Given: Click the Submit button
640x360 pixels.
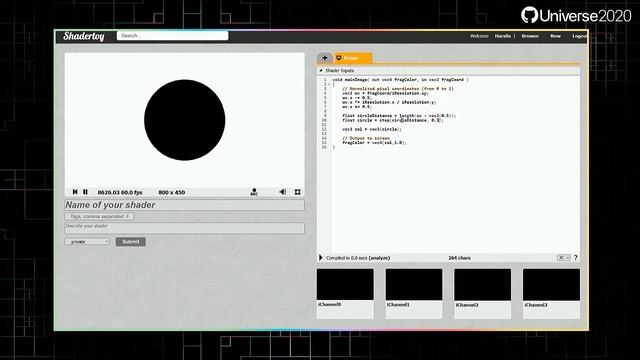Looking at the screenshot, I should coord(131,242).
